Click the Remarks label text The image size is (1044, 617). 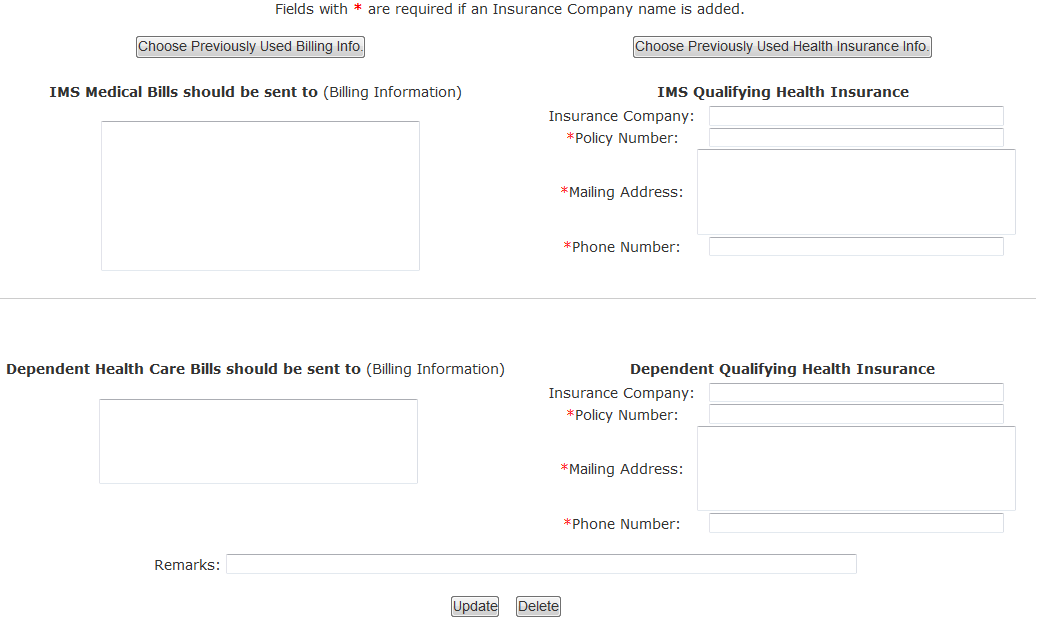[187, 565]
